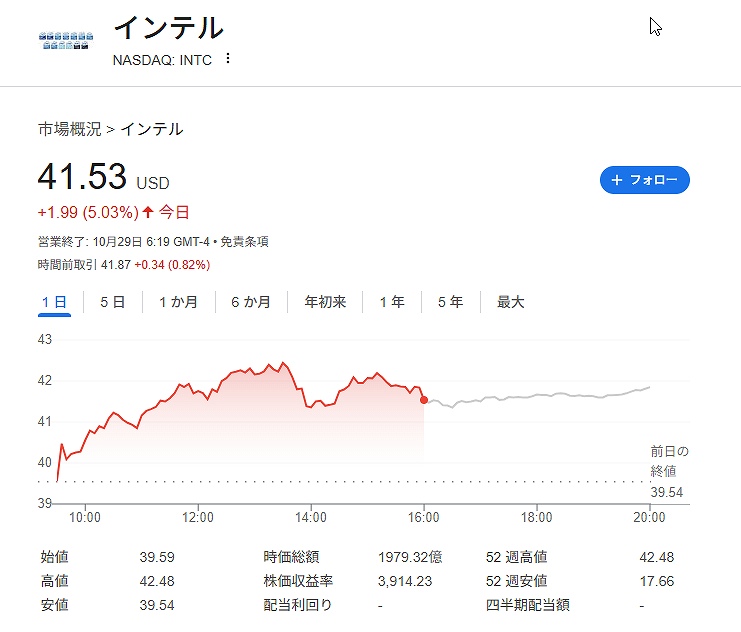Open the 市場概況 breadcrumb link

point(69,129)
